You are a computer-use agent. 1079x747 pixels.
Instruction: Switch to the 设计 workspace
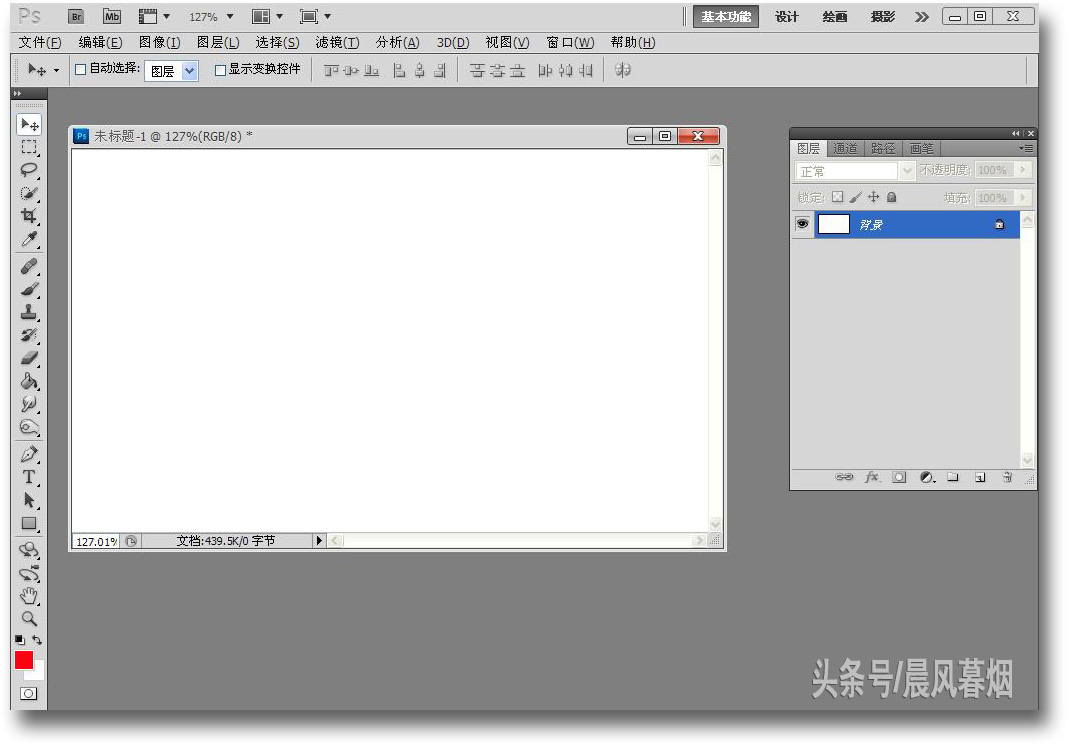tap(787, 17)
